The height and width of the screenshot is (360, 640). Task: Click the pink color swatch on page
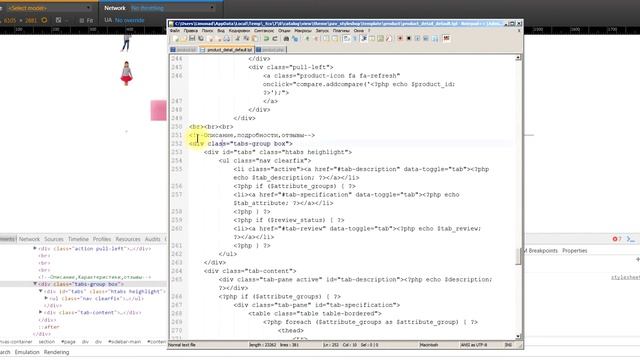pos(158,110)
